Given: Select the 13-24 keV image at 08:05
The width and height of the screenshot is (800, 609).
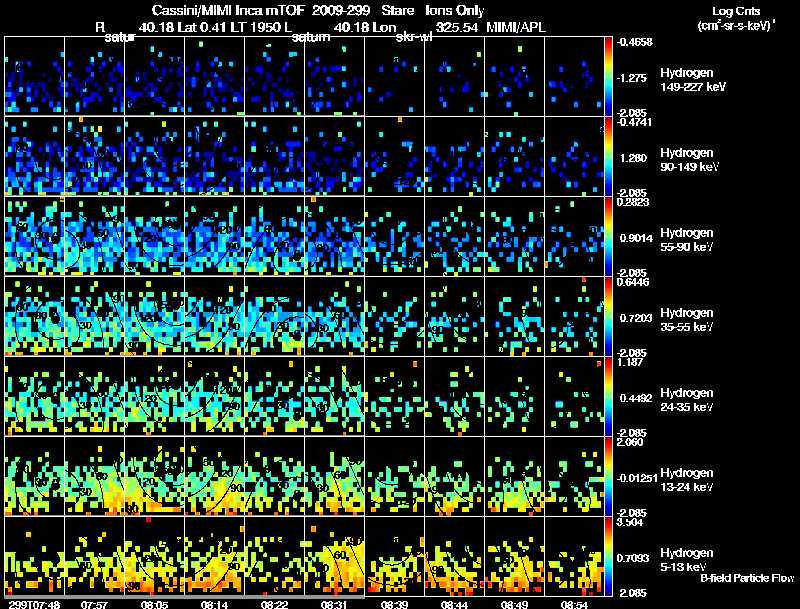Looking at the screenshot, I should [x=155, y=476].
